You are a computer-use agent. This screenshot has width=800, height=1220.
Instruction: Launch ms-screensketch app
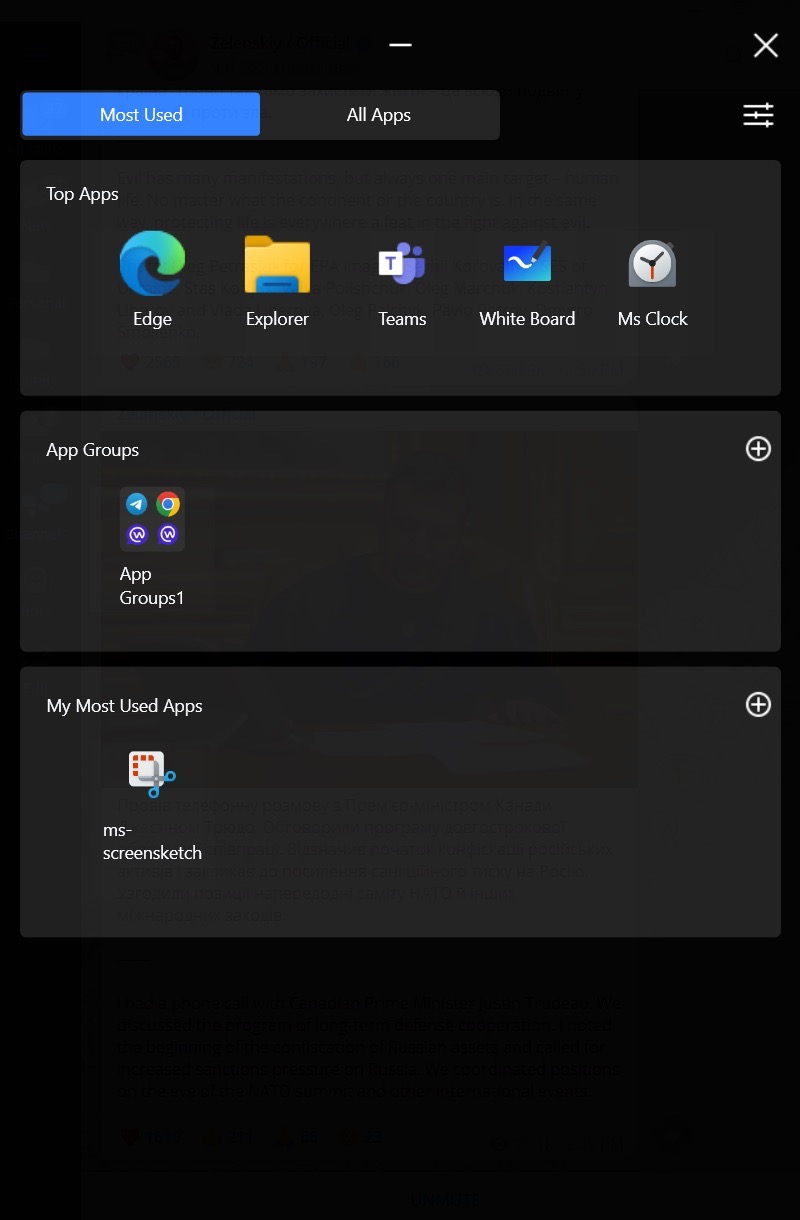tap(152, 774)
